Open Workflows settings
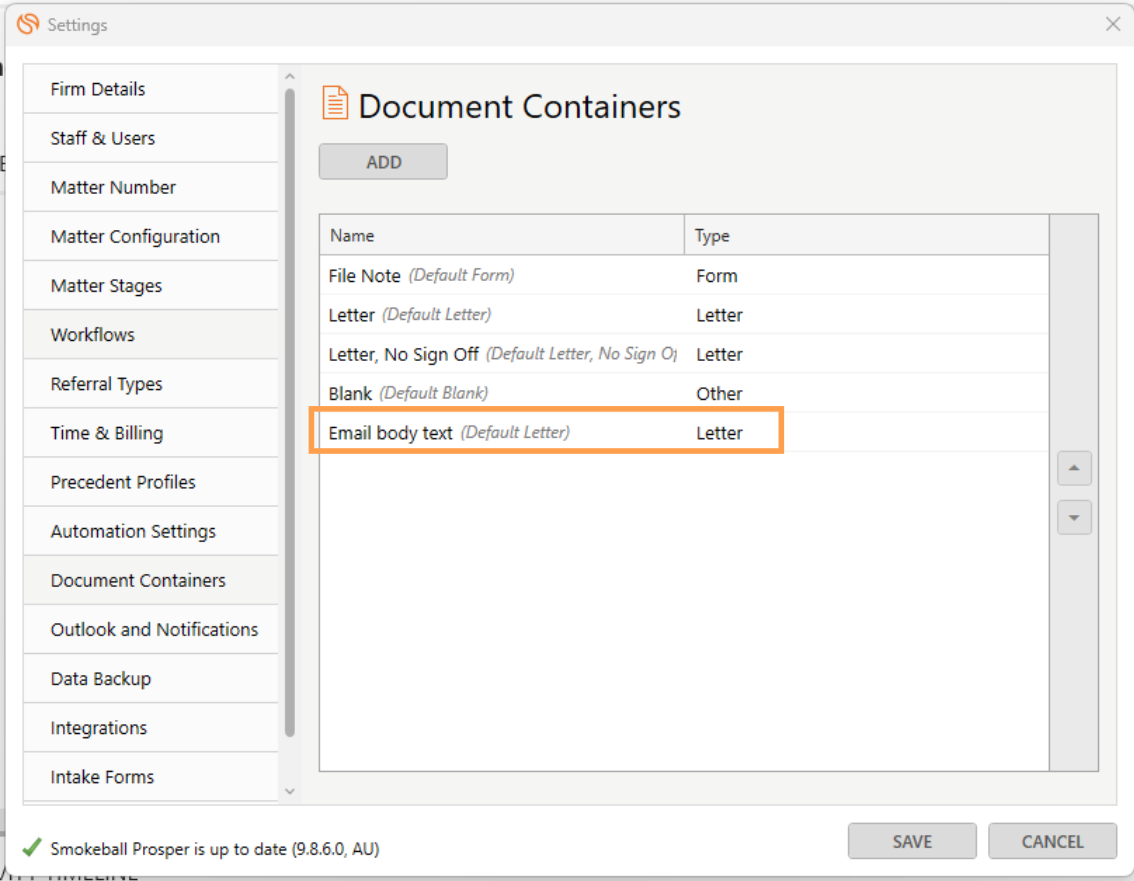The image size is (1134, 881). pos(150,335)
